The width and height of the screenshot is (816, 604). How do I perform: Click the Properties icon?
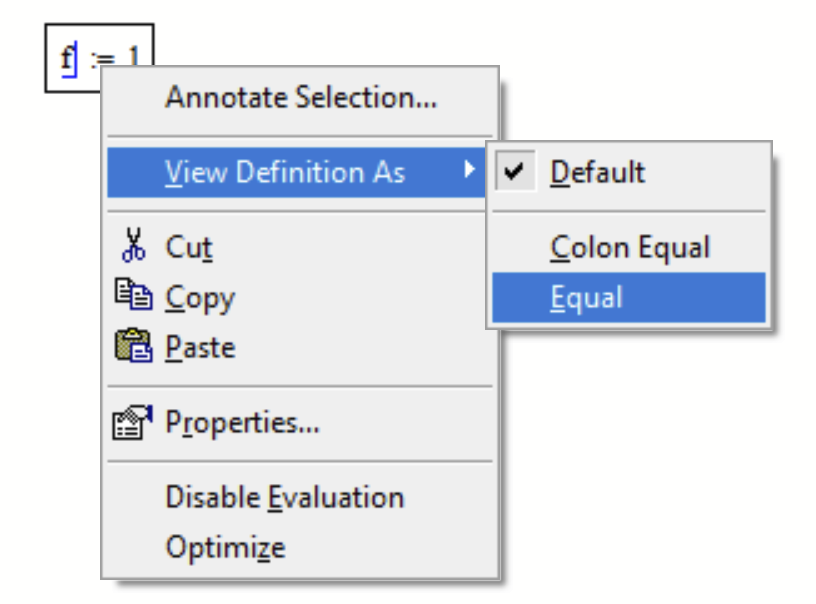131,422
